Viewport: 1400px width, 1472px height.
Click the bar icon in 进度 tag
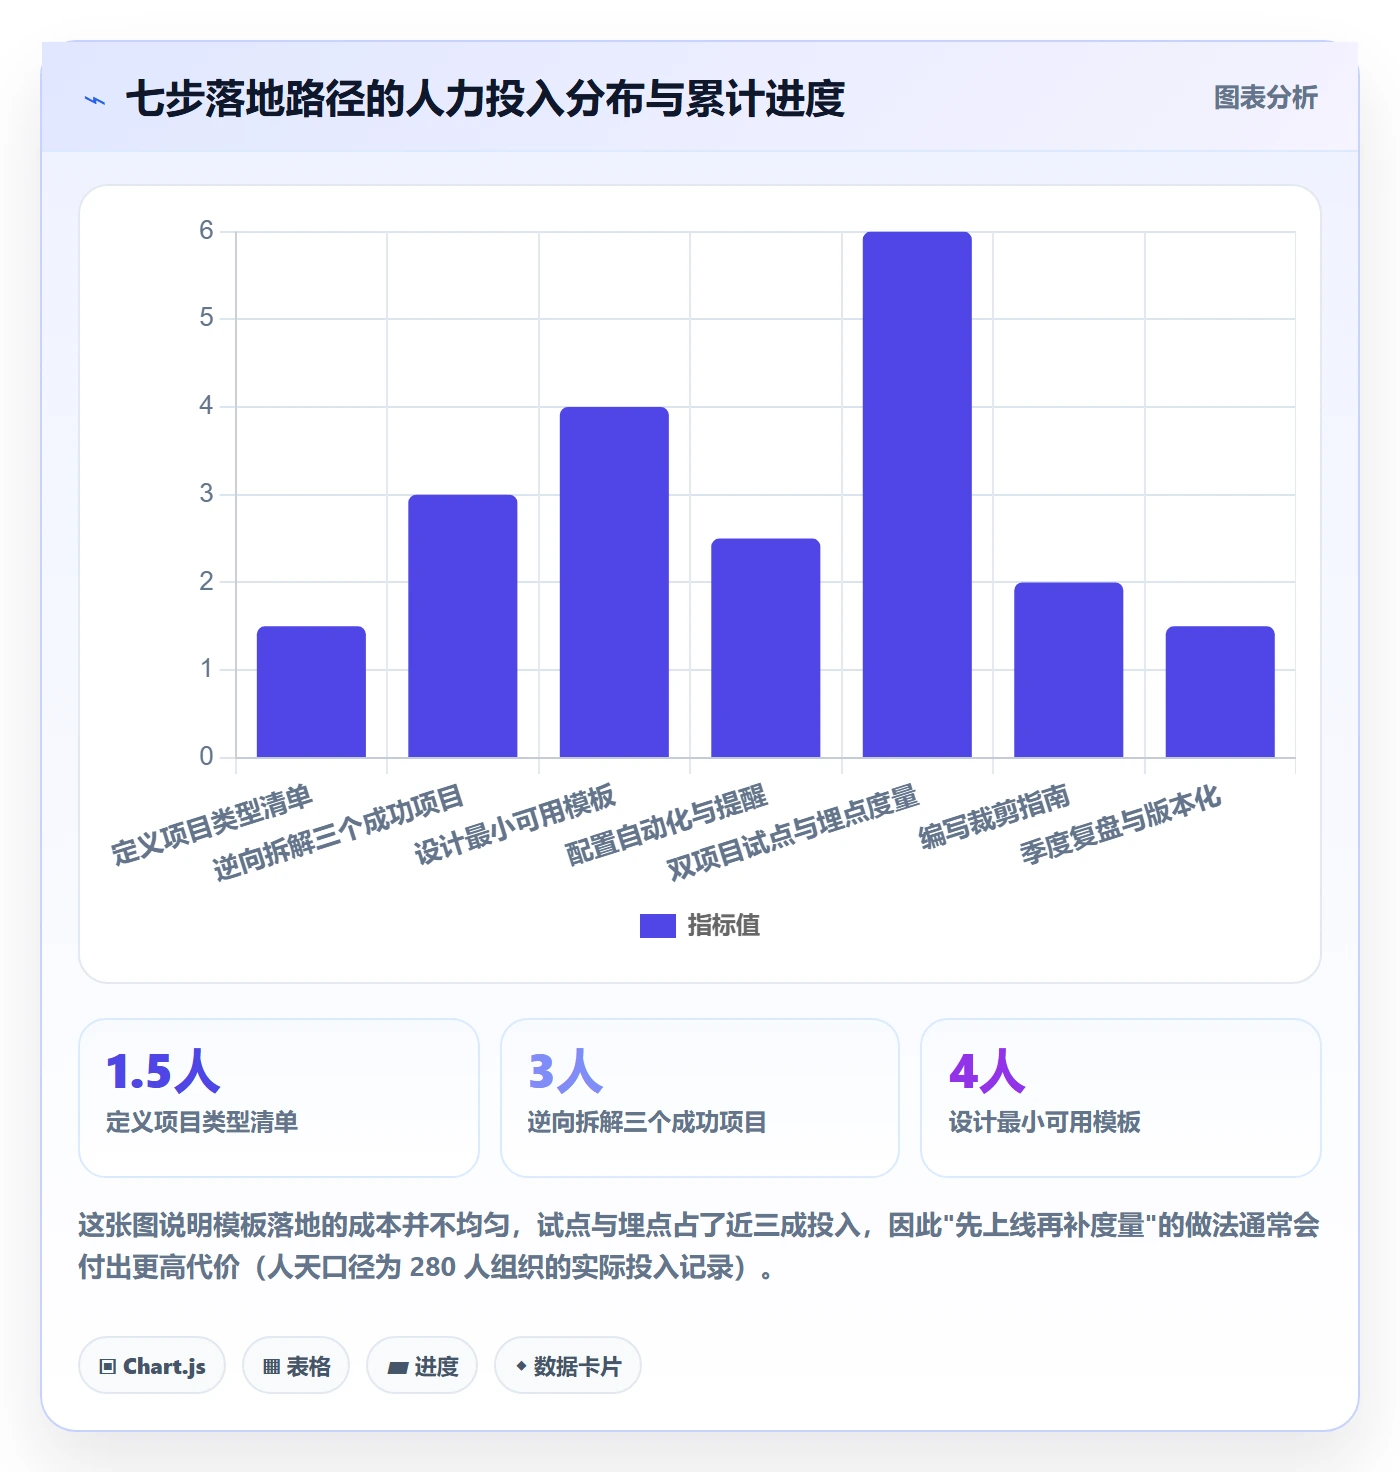tap(398, 1367)
